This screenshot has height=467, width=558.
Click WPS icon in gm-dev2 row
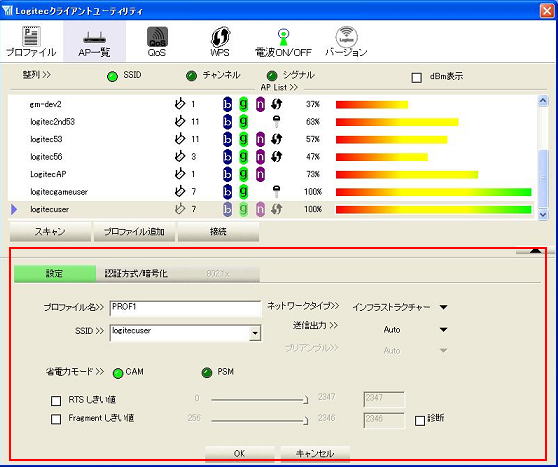coord(277,104)
